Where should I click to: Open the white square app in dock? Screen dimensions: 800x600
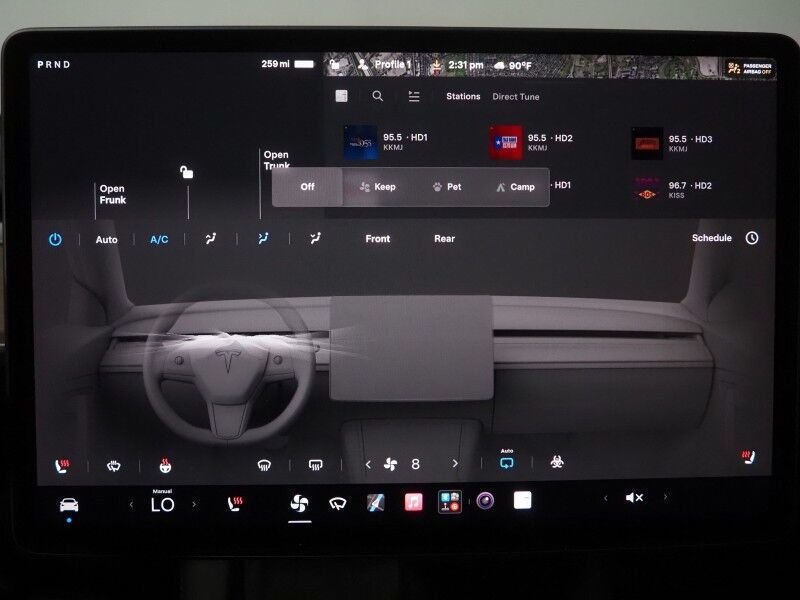(522, 500)
